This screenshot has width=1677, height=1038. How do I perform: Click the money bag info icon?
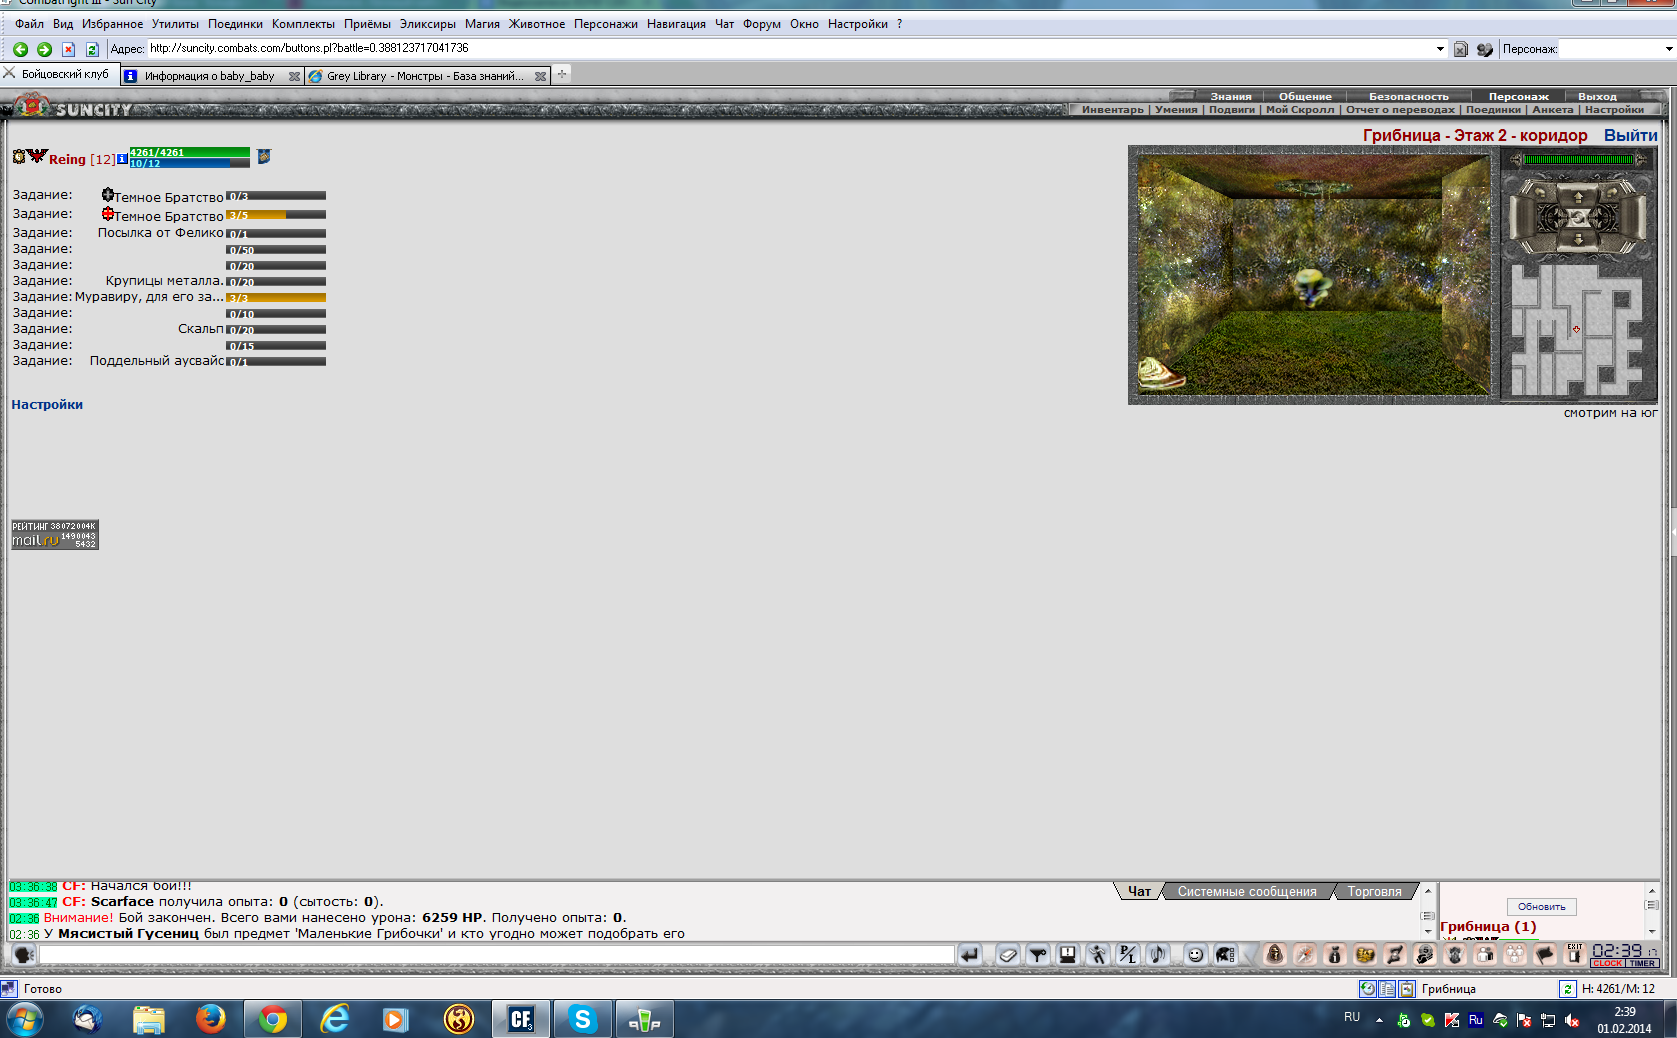pyautogui.click(x=1335, y=955)
